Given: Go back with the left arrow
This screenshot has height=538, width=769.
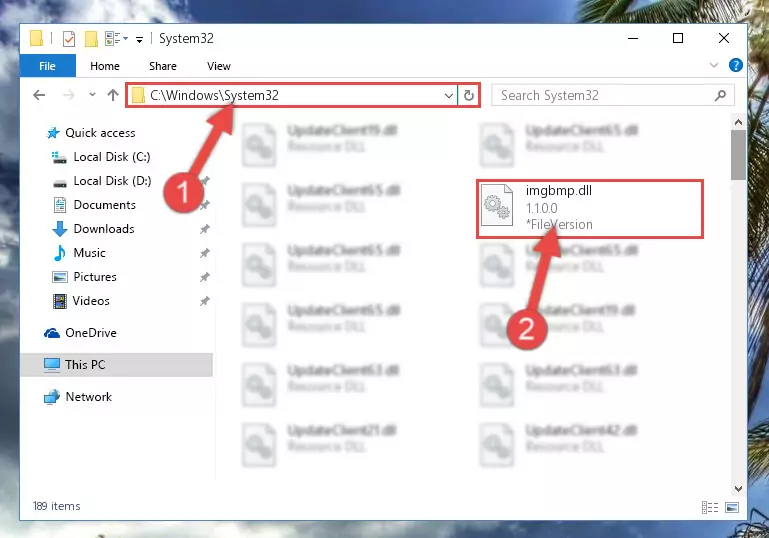Looking at the screenshot, I should pos(39,95).
